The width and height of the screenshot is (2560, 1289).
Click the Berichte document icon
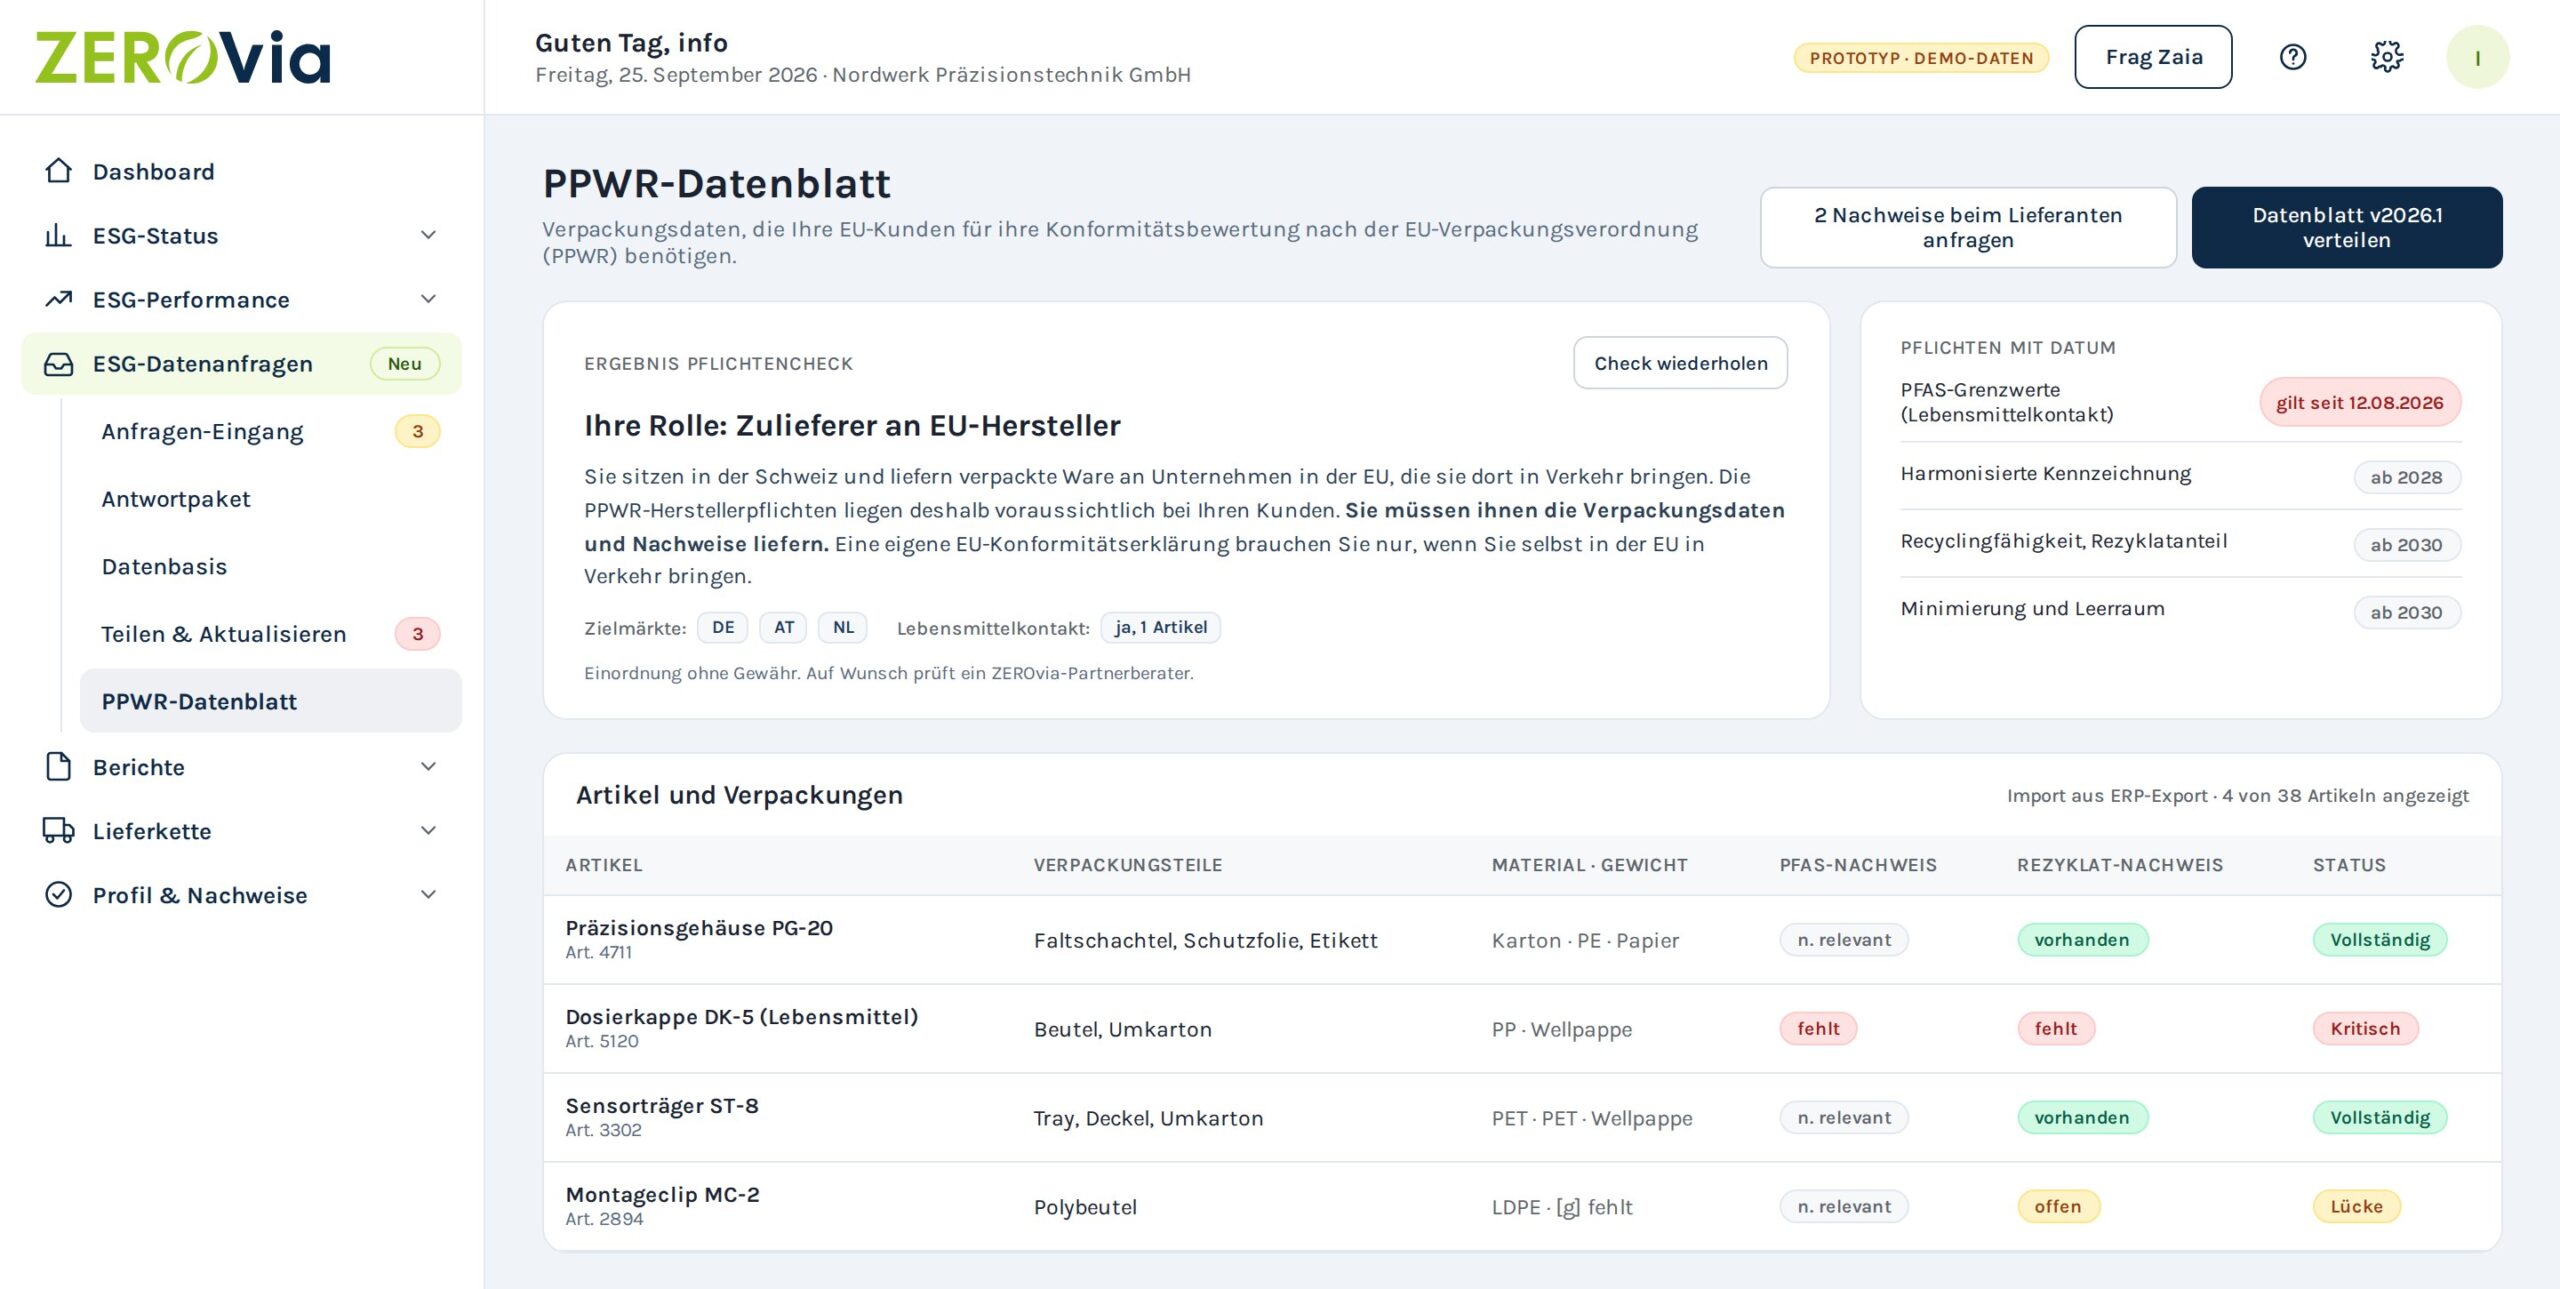point(59,767)
